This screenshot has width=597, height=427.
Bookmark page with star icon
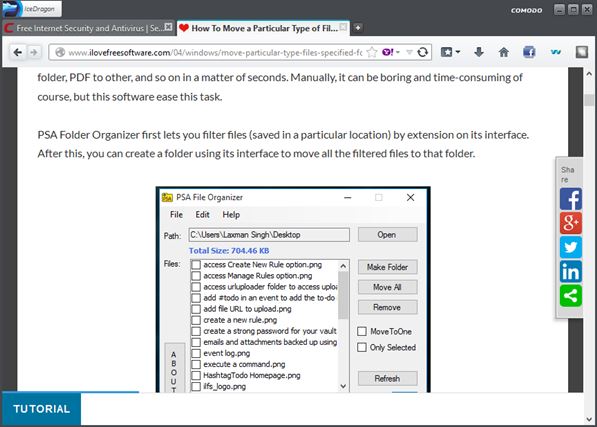click(372, 52)
